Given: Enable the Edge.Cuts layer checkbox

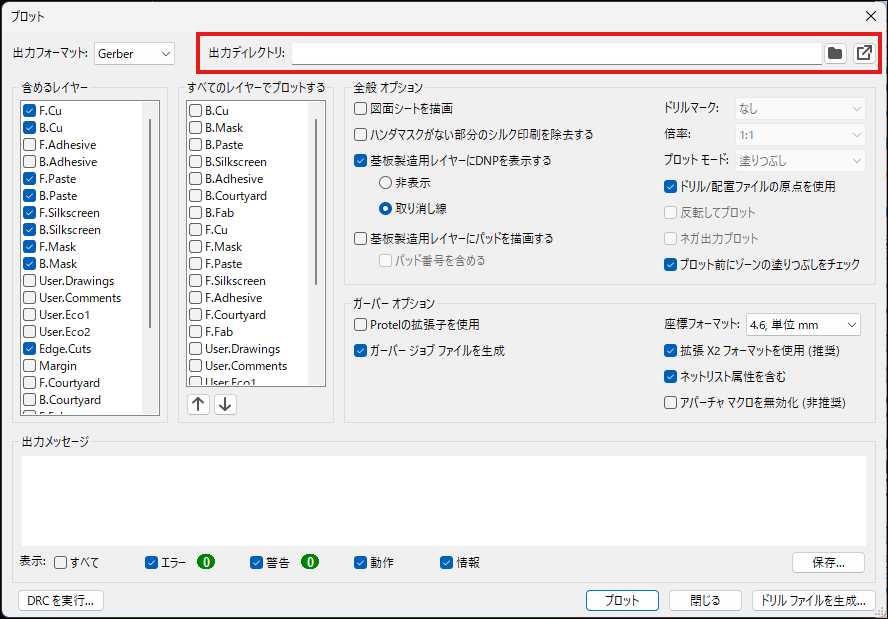Looking at the screenshot, I should coord(30,349).
